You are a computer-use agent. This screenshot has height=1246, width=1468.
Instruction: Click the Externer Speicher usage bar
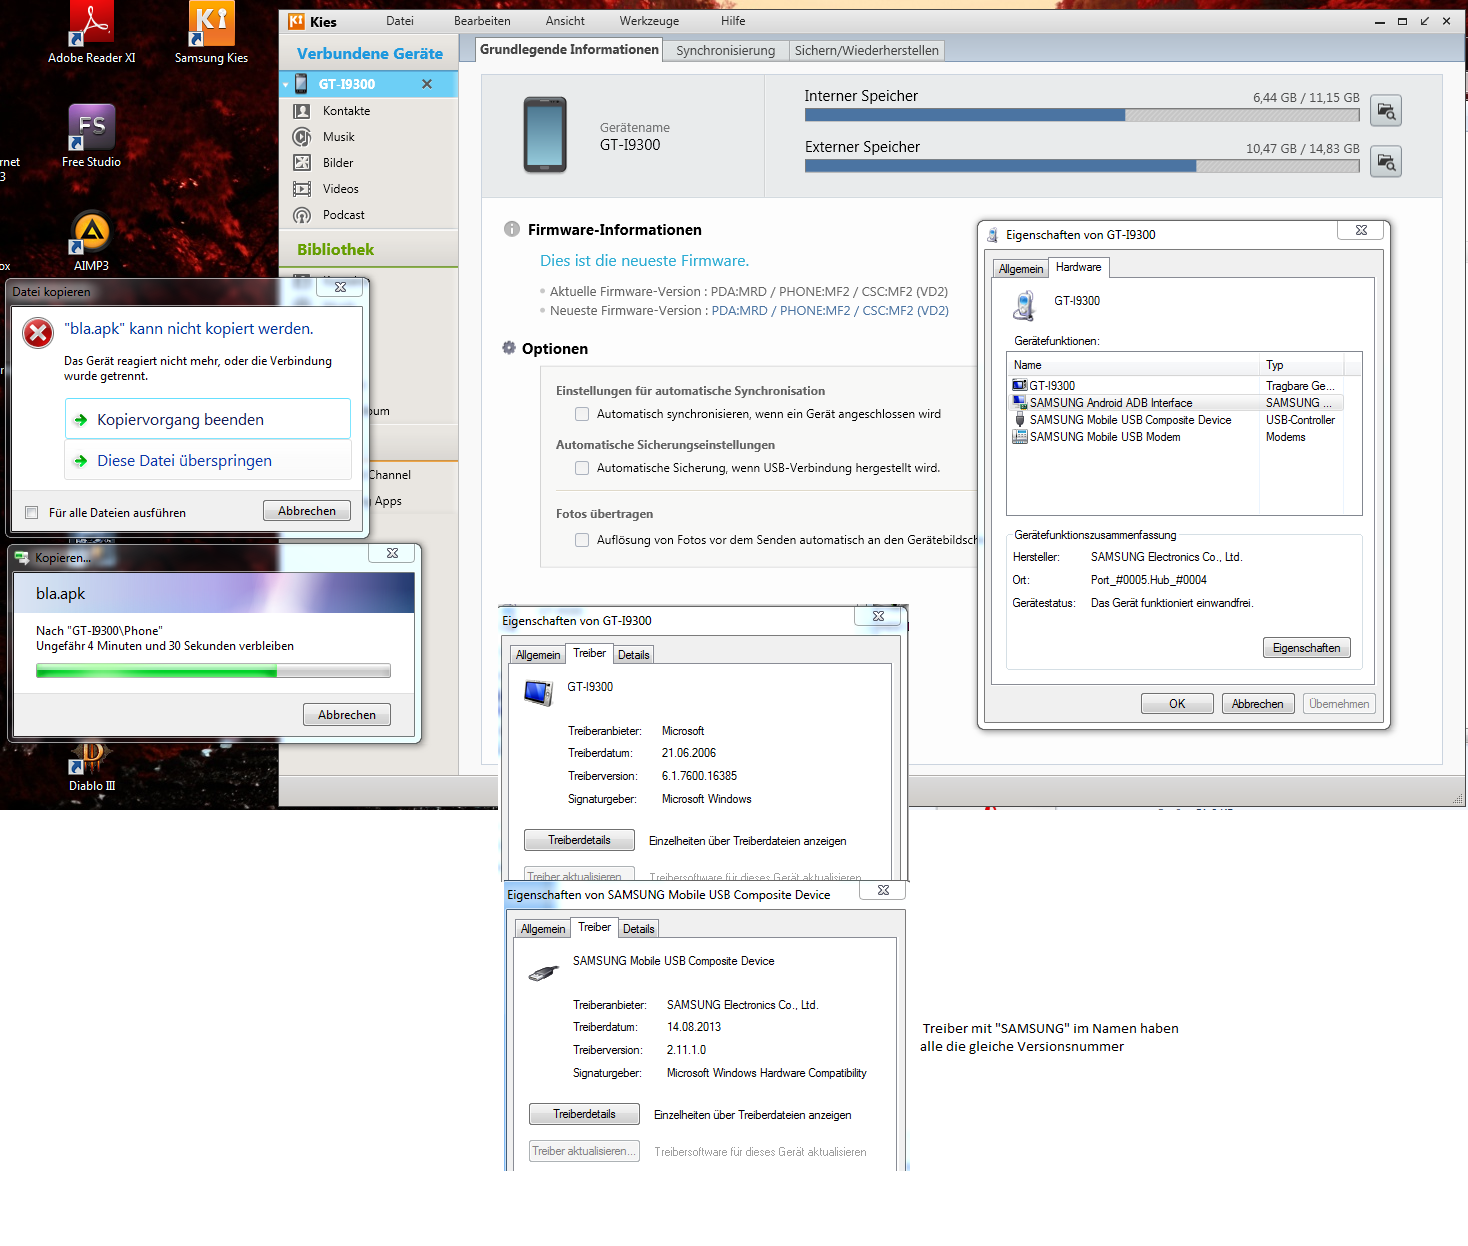point(1082,166)
